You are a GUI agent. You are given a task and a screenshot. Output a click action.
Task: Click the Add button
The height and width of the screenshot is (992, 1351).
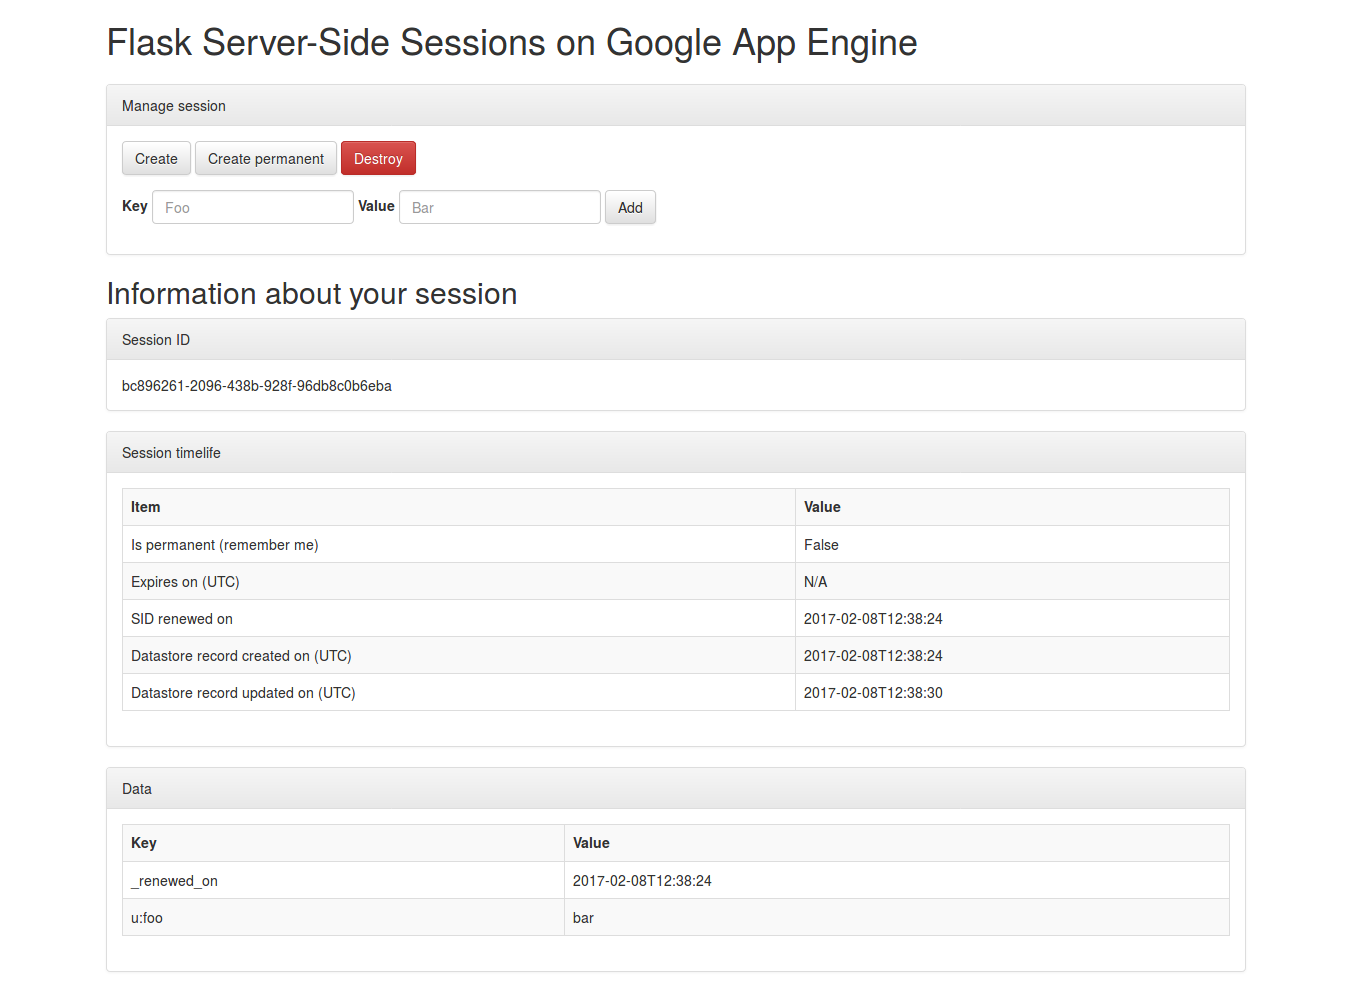click(x=630, y=207)
